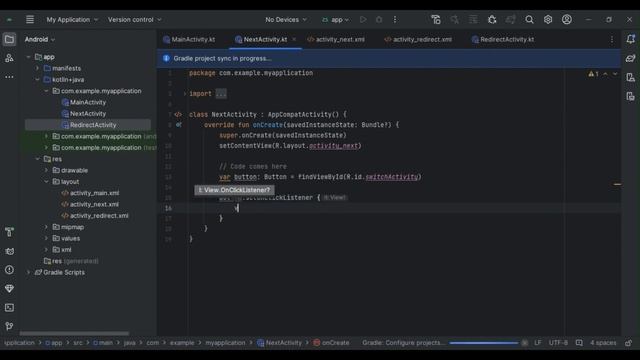
Task: Click the error stripe marker in scrollbar
Action: (x=617, y=184)
